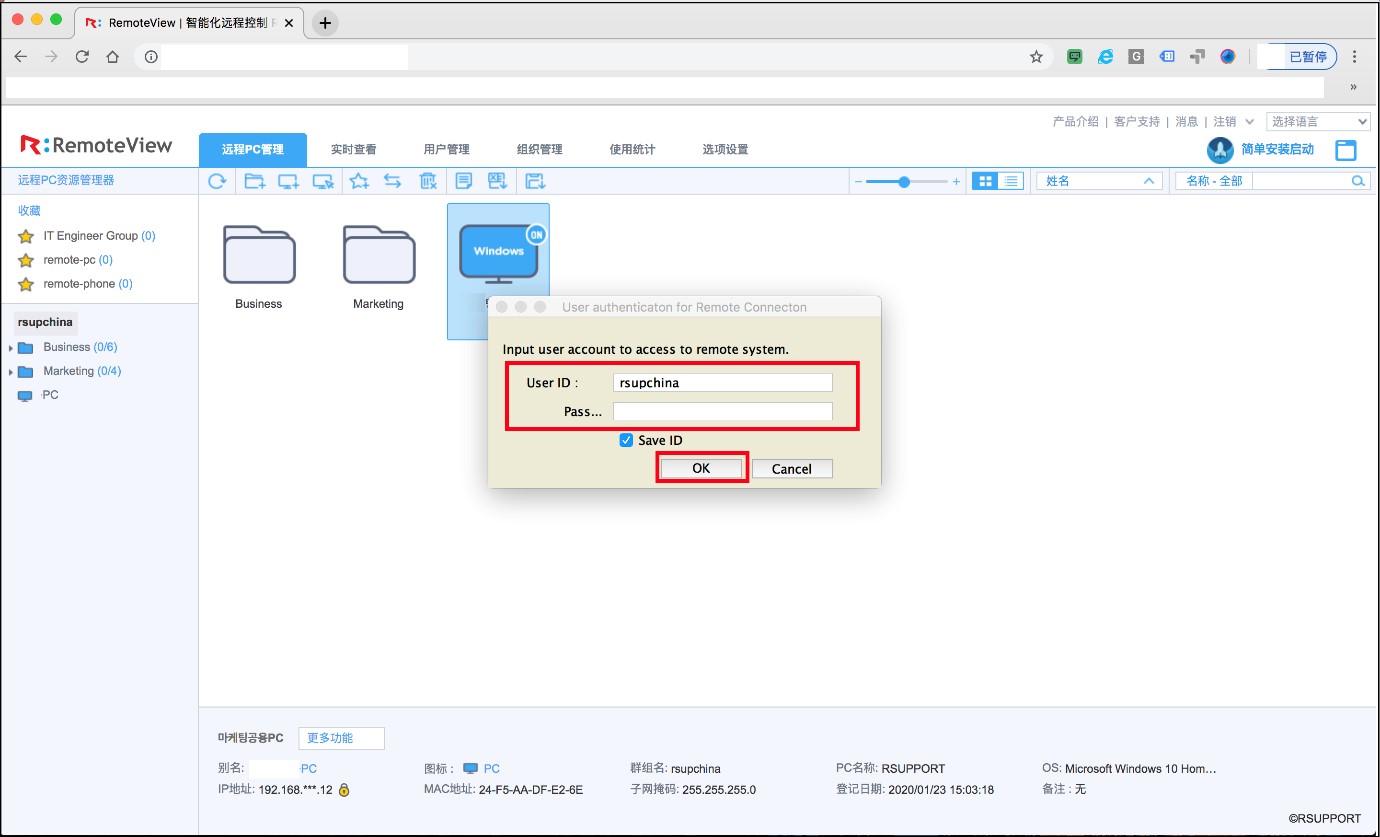The width and height of the screenshot is (1380, 837).
Task: Open the 组织管理 tab
Action: click(539, 150)
